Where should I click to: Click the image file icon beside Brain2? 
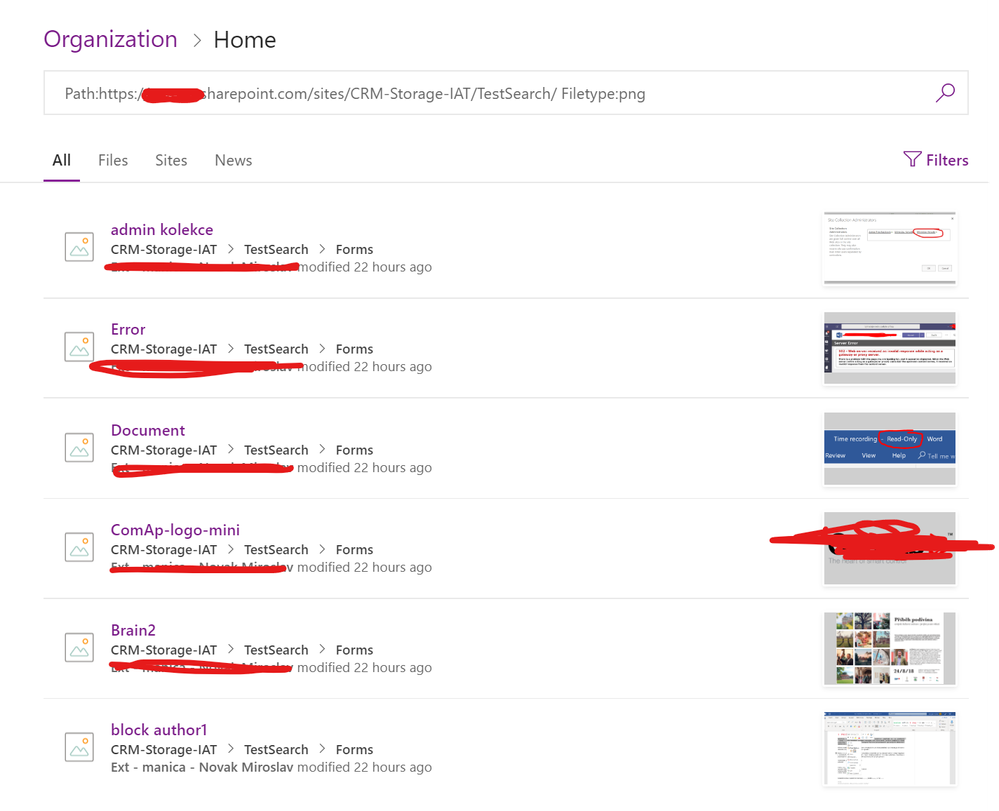pyautogui.click(x=79, y=646)
